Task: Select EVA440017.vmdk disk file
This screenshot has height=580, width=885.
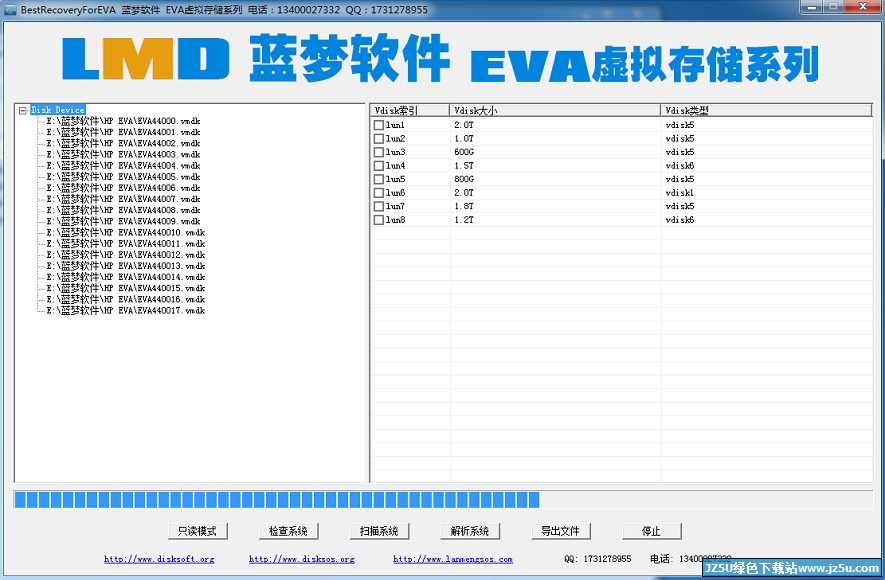Action: pos(125,311)
